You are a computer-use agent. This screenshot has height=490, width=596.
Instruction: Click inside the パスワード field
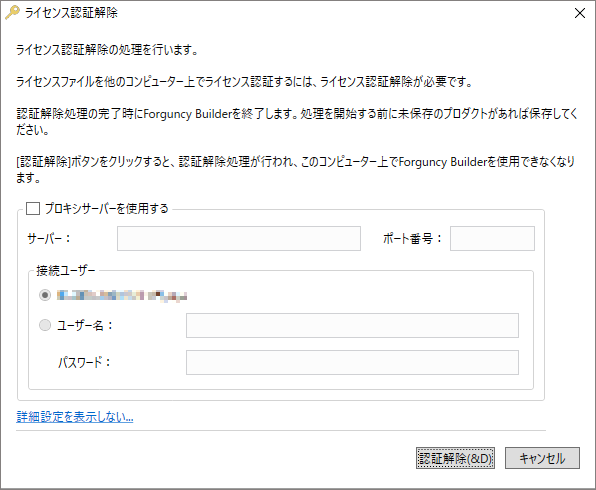click(x=352, y=362)
